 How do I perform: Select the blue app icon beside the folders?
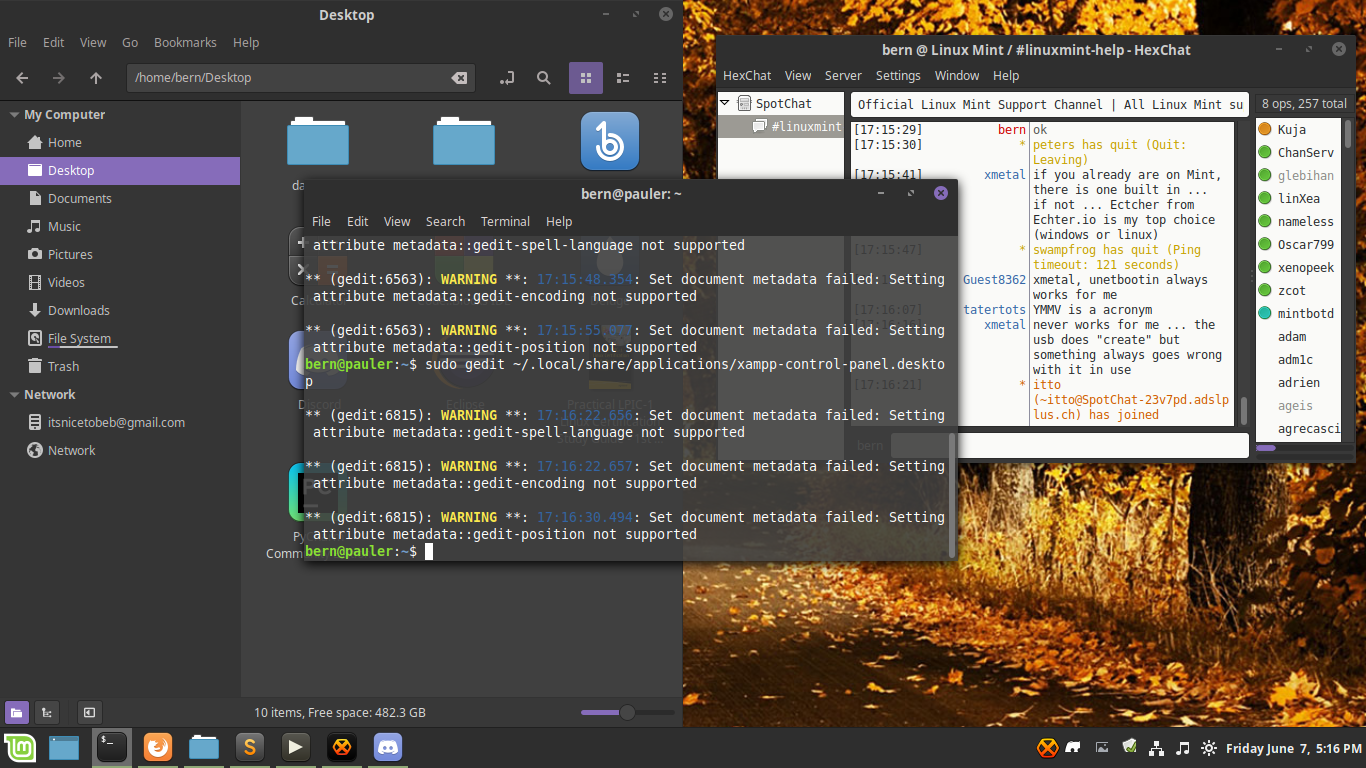610,141
